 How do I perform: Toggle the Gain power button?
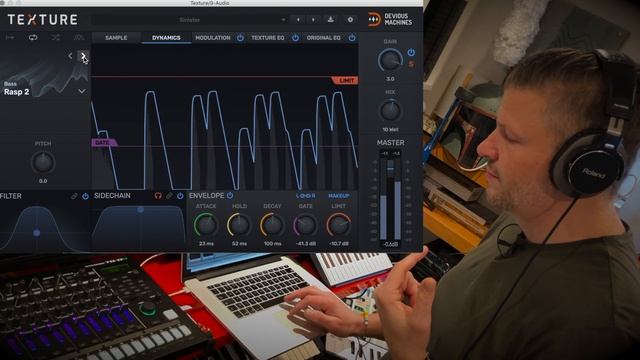[411, 52]
